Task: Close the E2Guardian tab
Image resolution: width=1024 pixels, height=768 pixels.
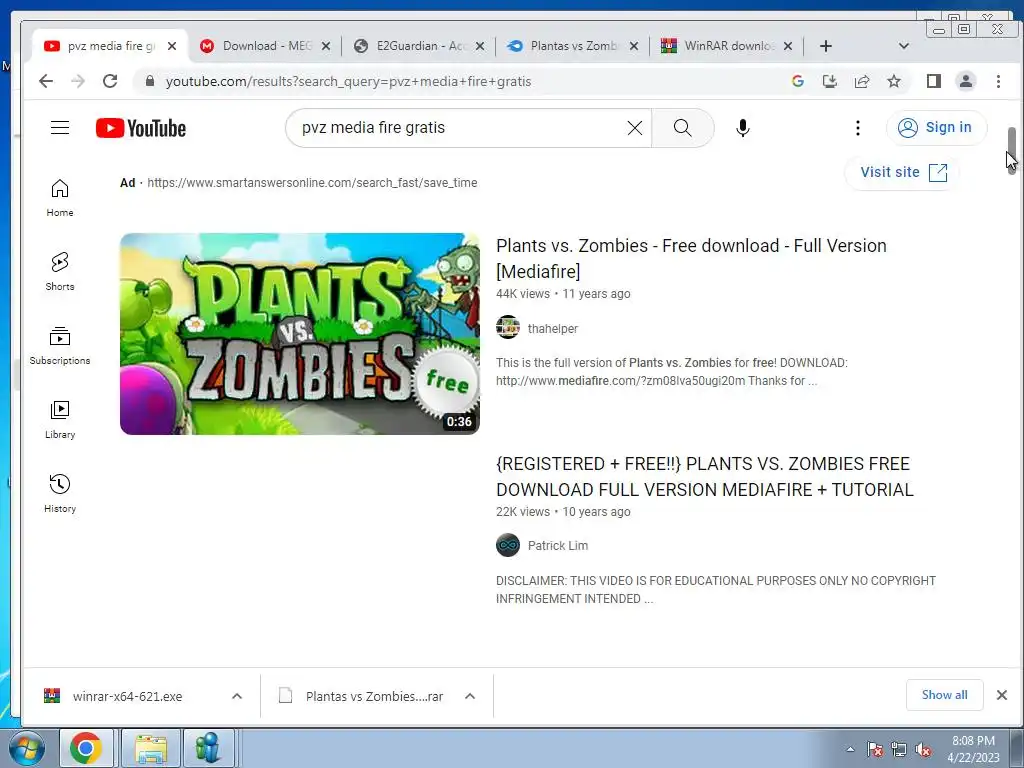Action: [480, 46]
